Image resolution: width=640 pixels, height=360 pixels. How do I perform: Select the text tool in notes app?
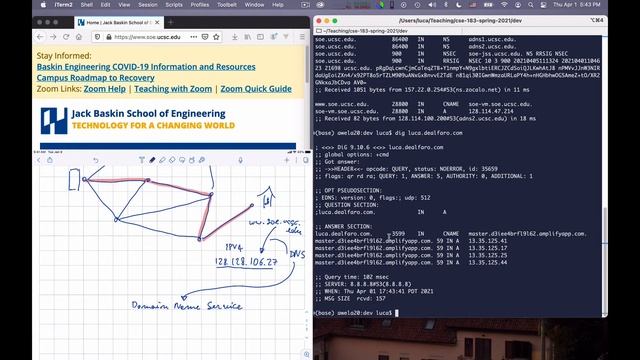pos(142,160)
